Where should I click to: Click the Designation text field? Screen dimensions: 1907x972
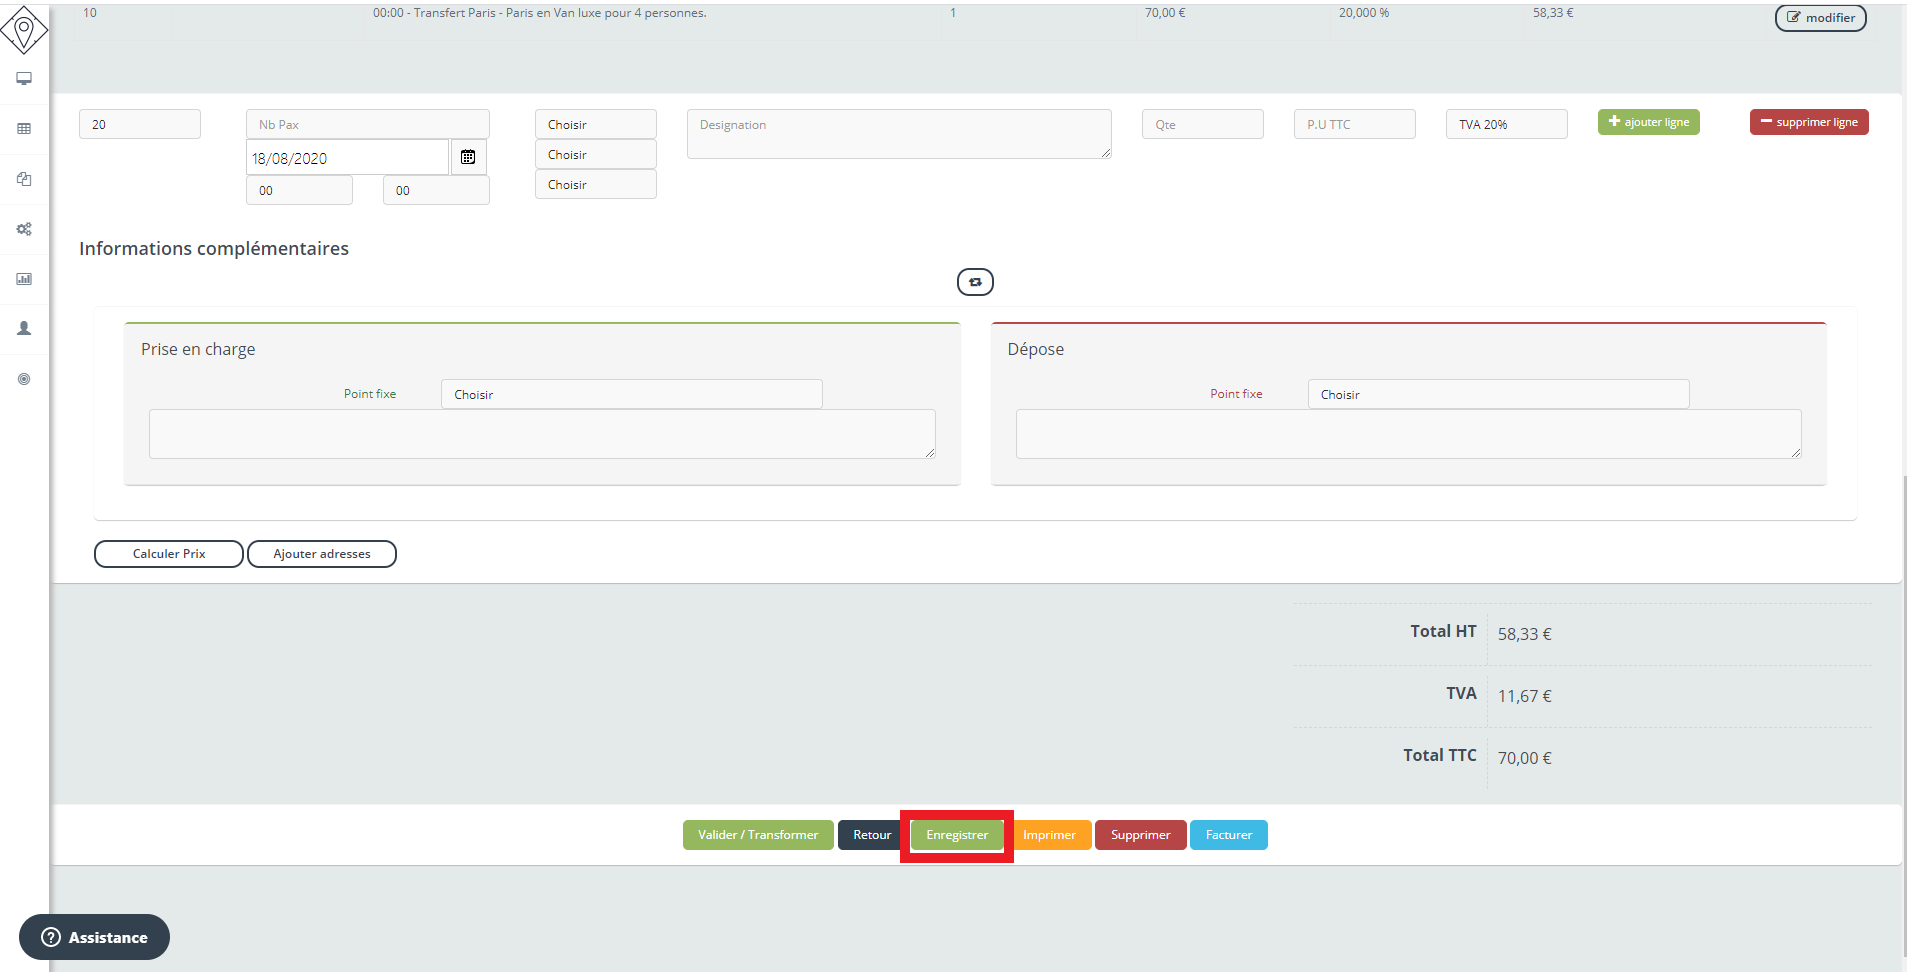(x=898, y=134)
